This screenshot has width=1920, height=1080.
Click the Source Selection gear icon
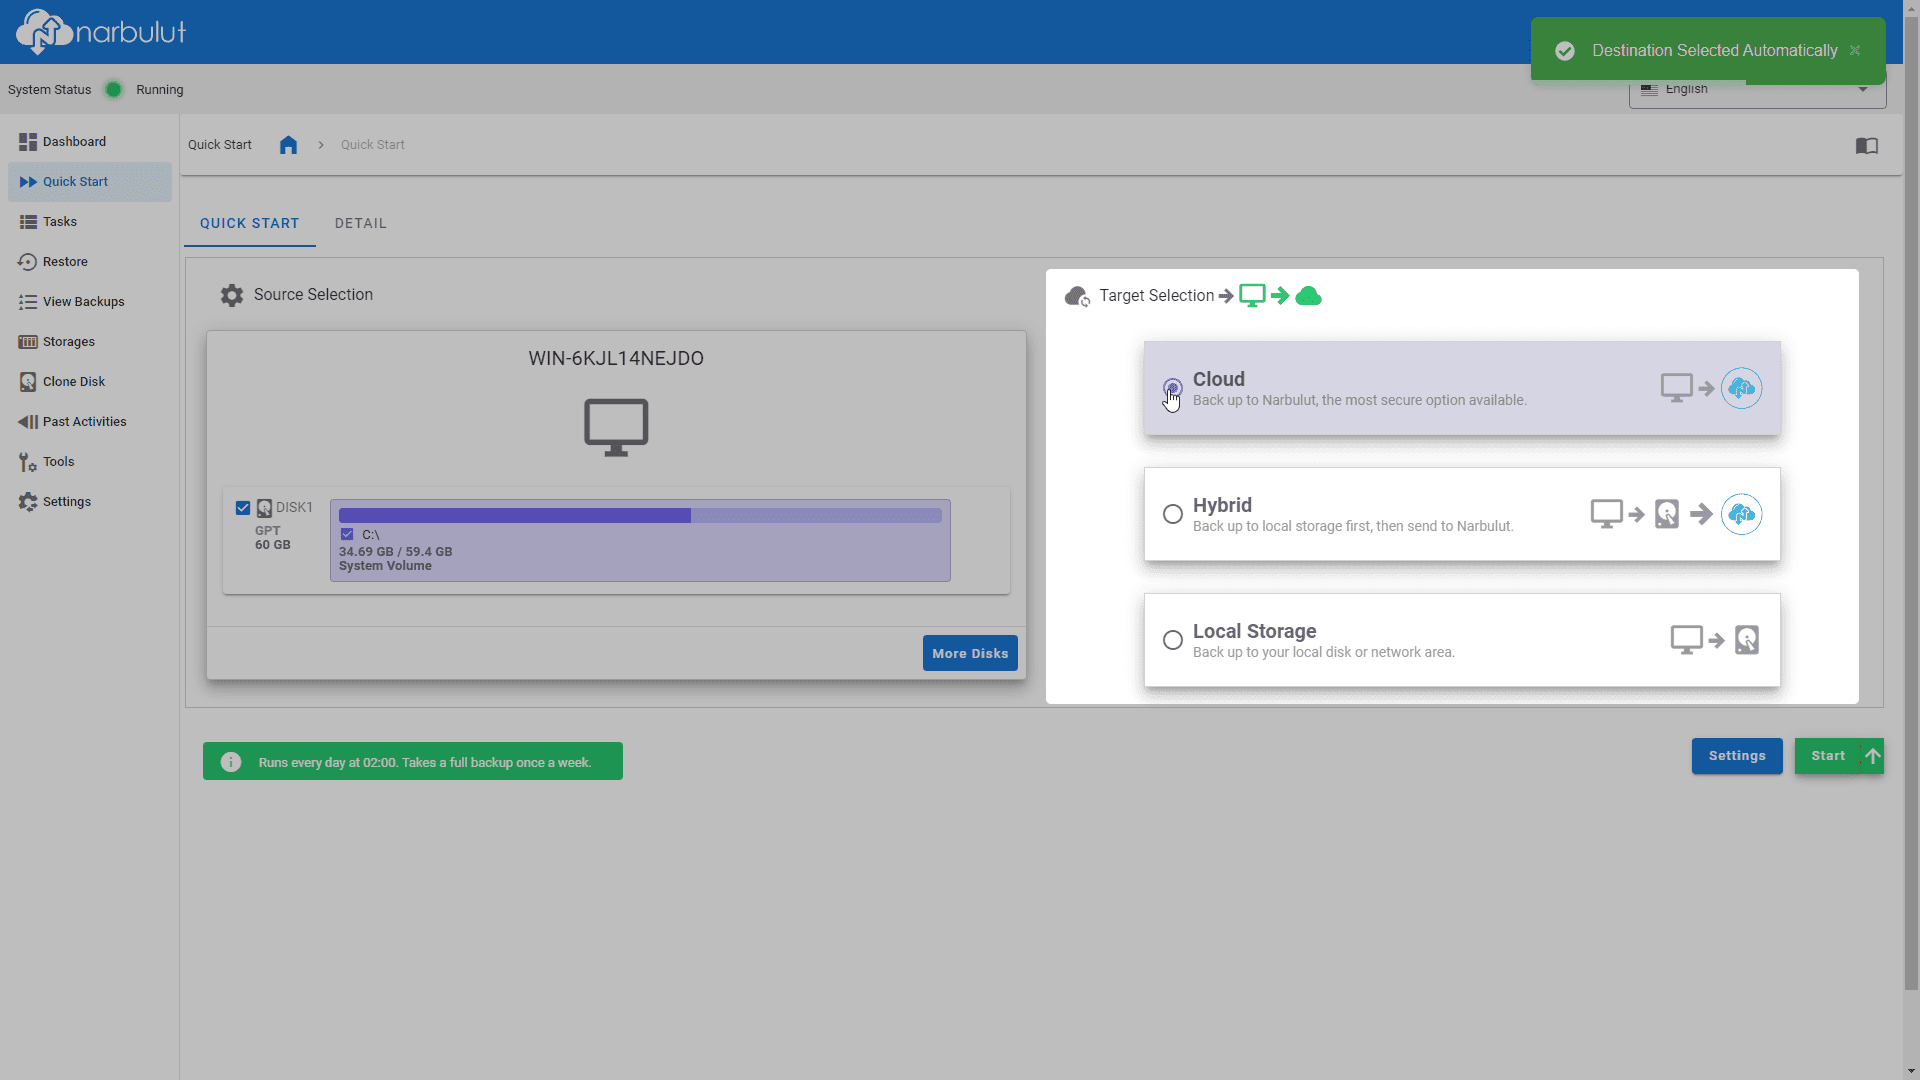click(232, 295)
